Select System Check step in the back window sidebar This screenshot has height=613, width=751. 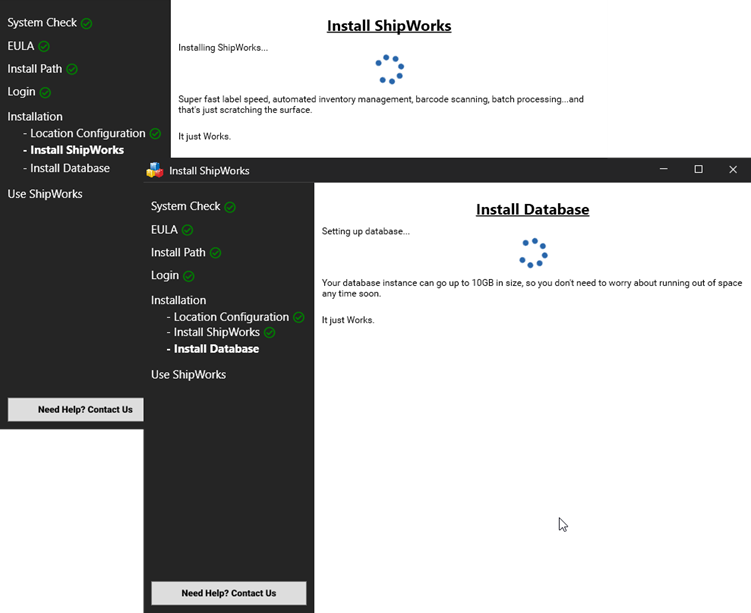(42, 23)
